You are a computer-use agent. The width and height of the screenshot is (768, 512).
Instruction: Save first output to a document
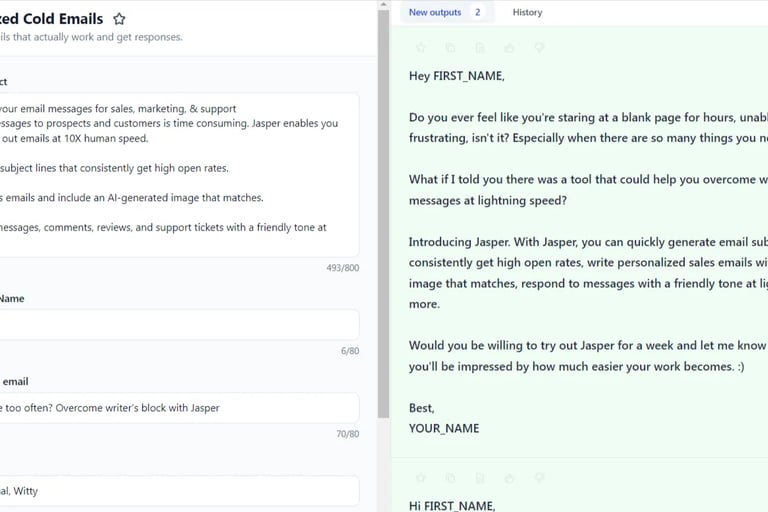coord(480,47)
